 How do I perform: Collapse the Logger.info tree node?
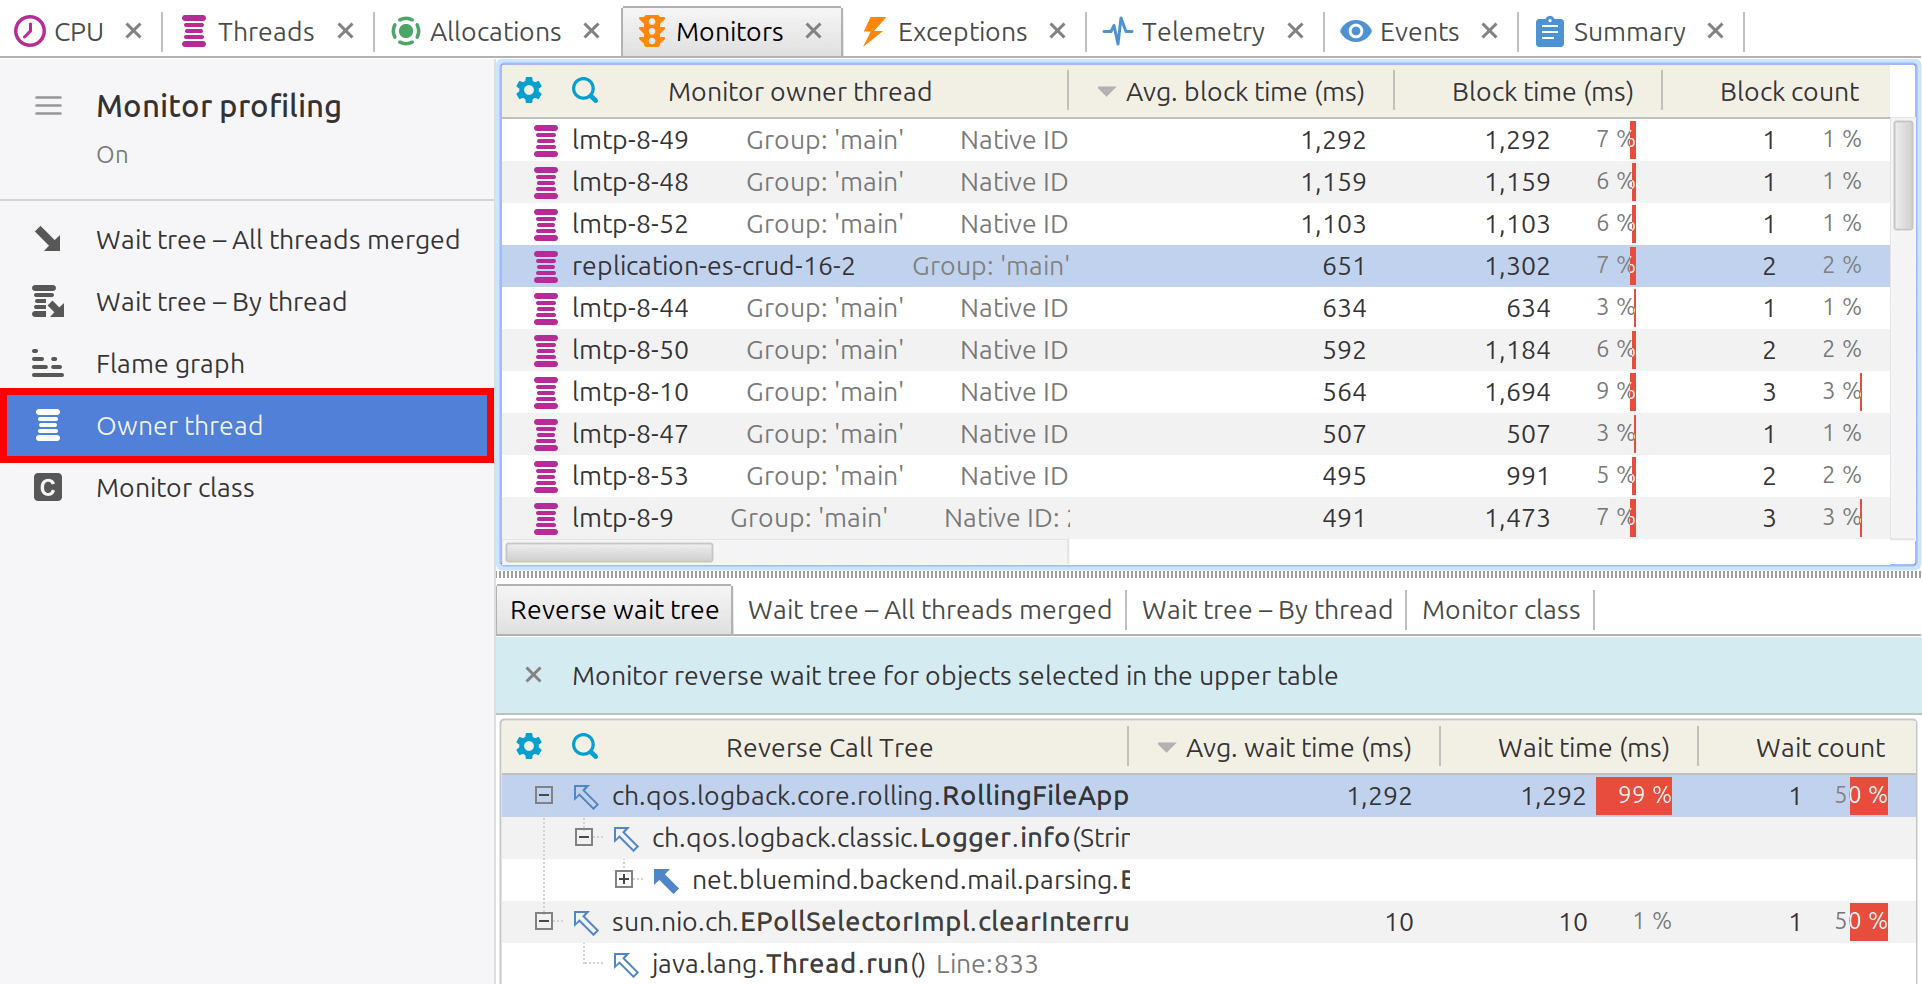(584, 837)
